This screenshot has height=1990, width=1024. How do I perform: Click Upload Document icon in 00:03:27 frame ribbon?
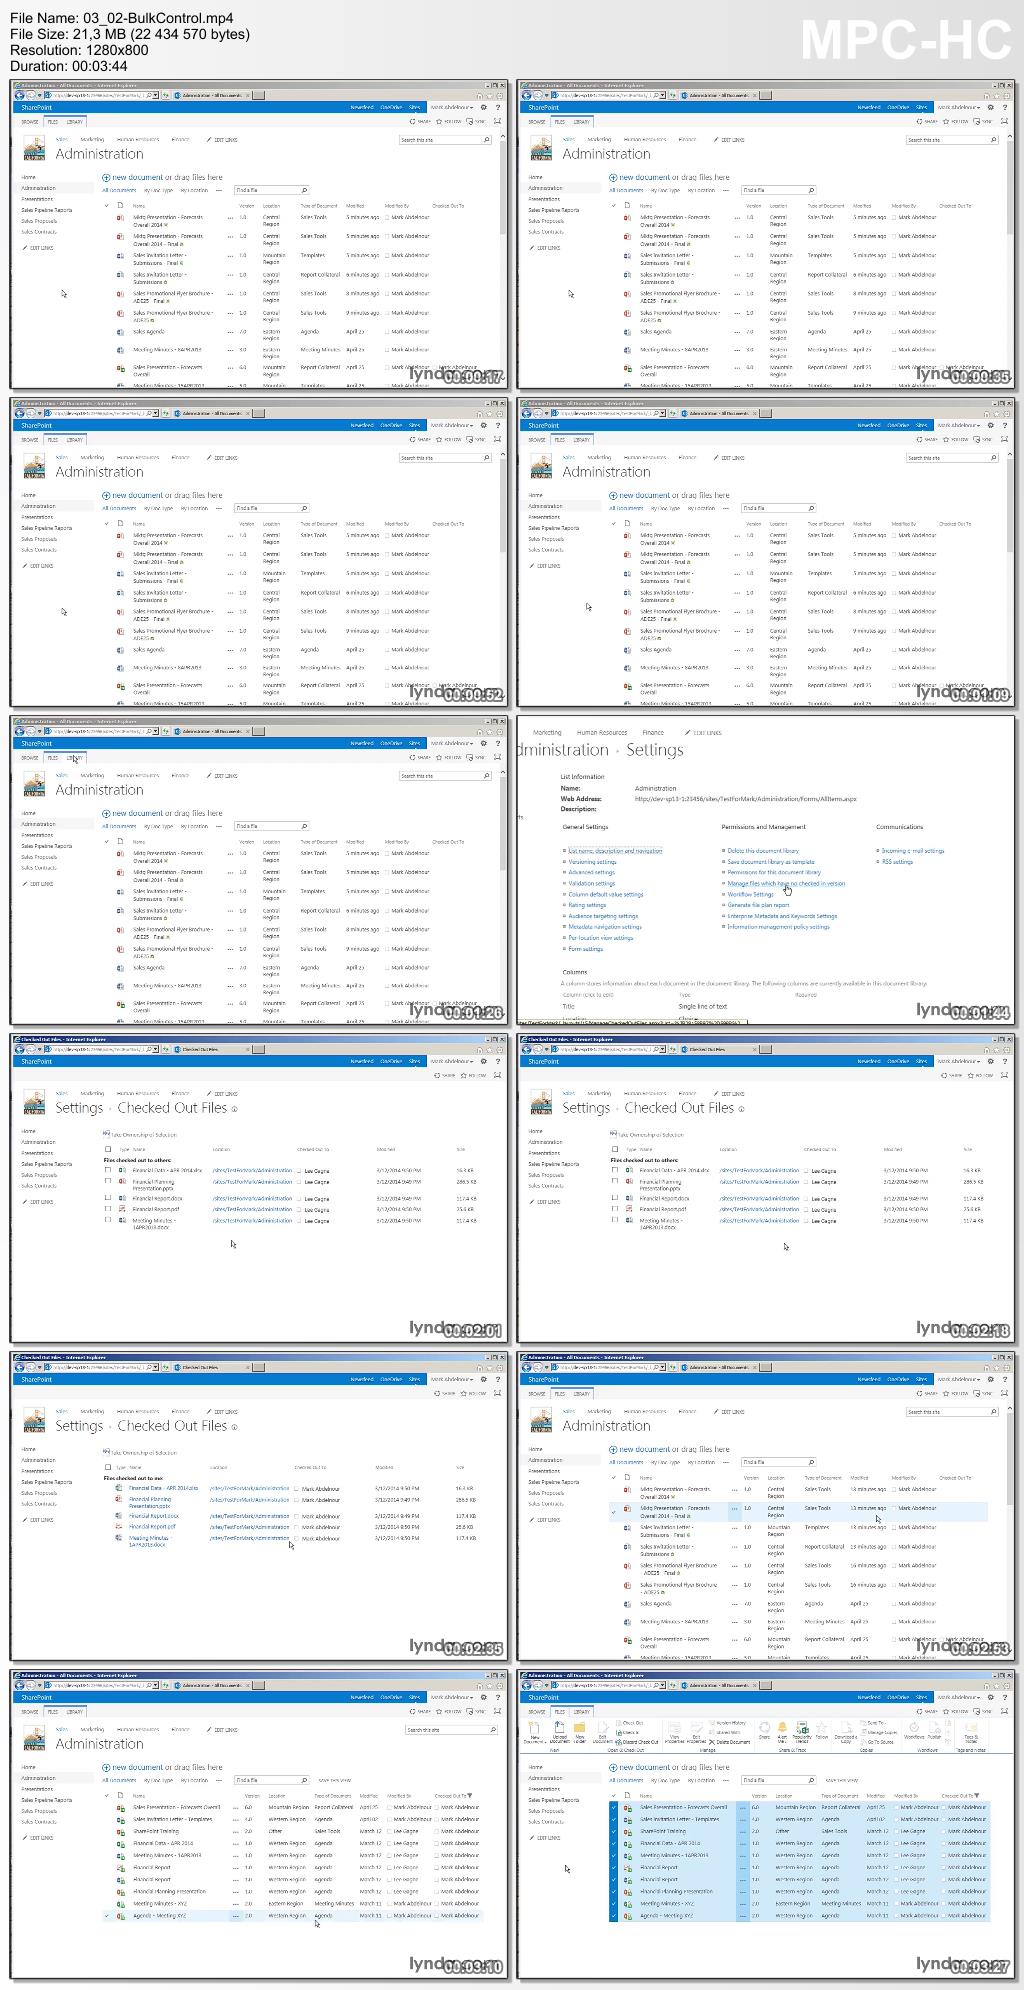[560, 1727]
